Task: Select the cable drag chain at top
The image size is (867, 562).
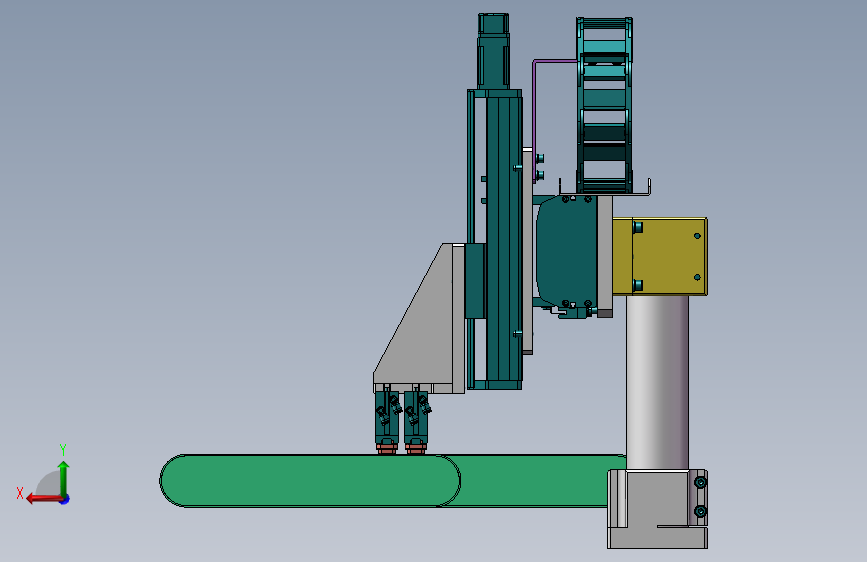Action: [604, 105]
